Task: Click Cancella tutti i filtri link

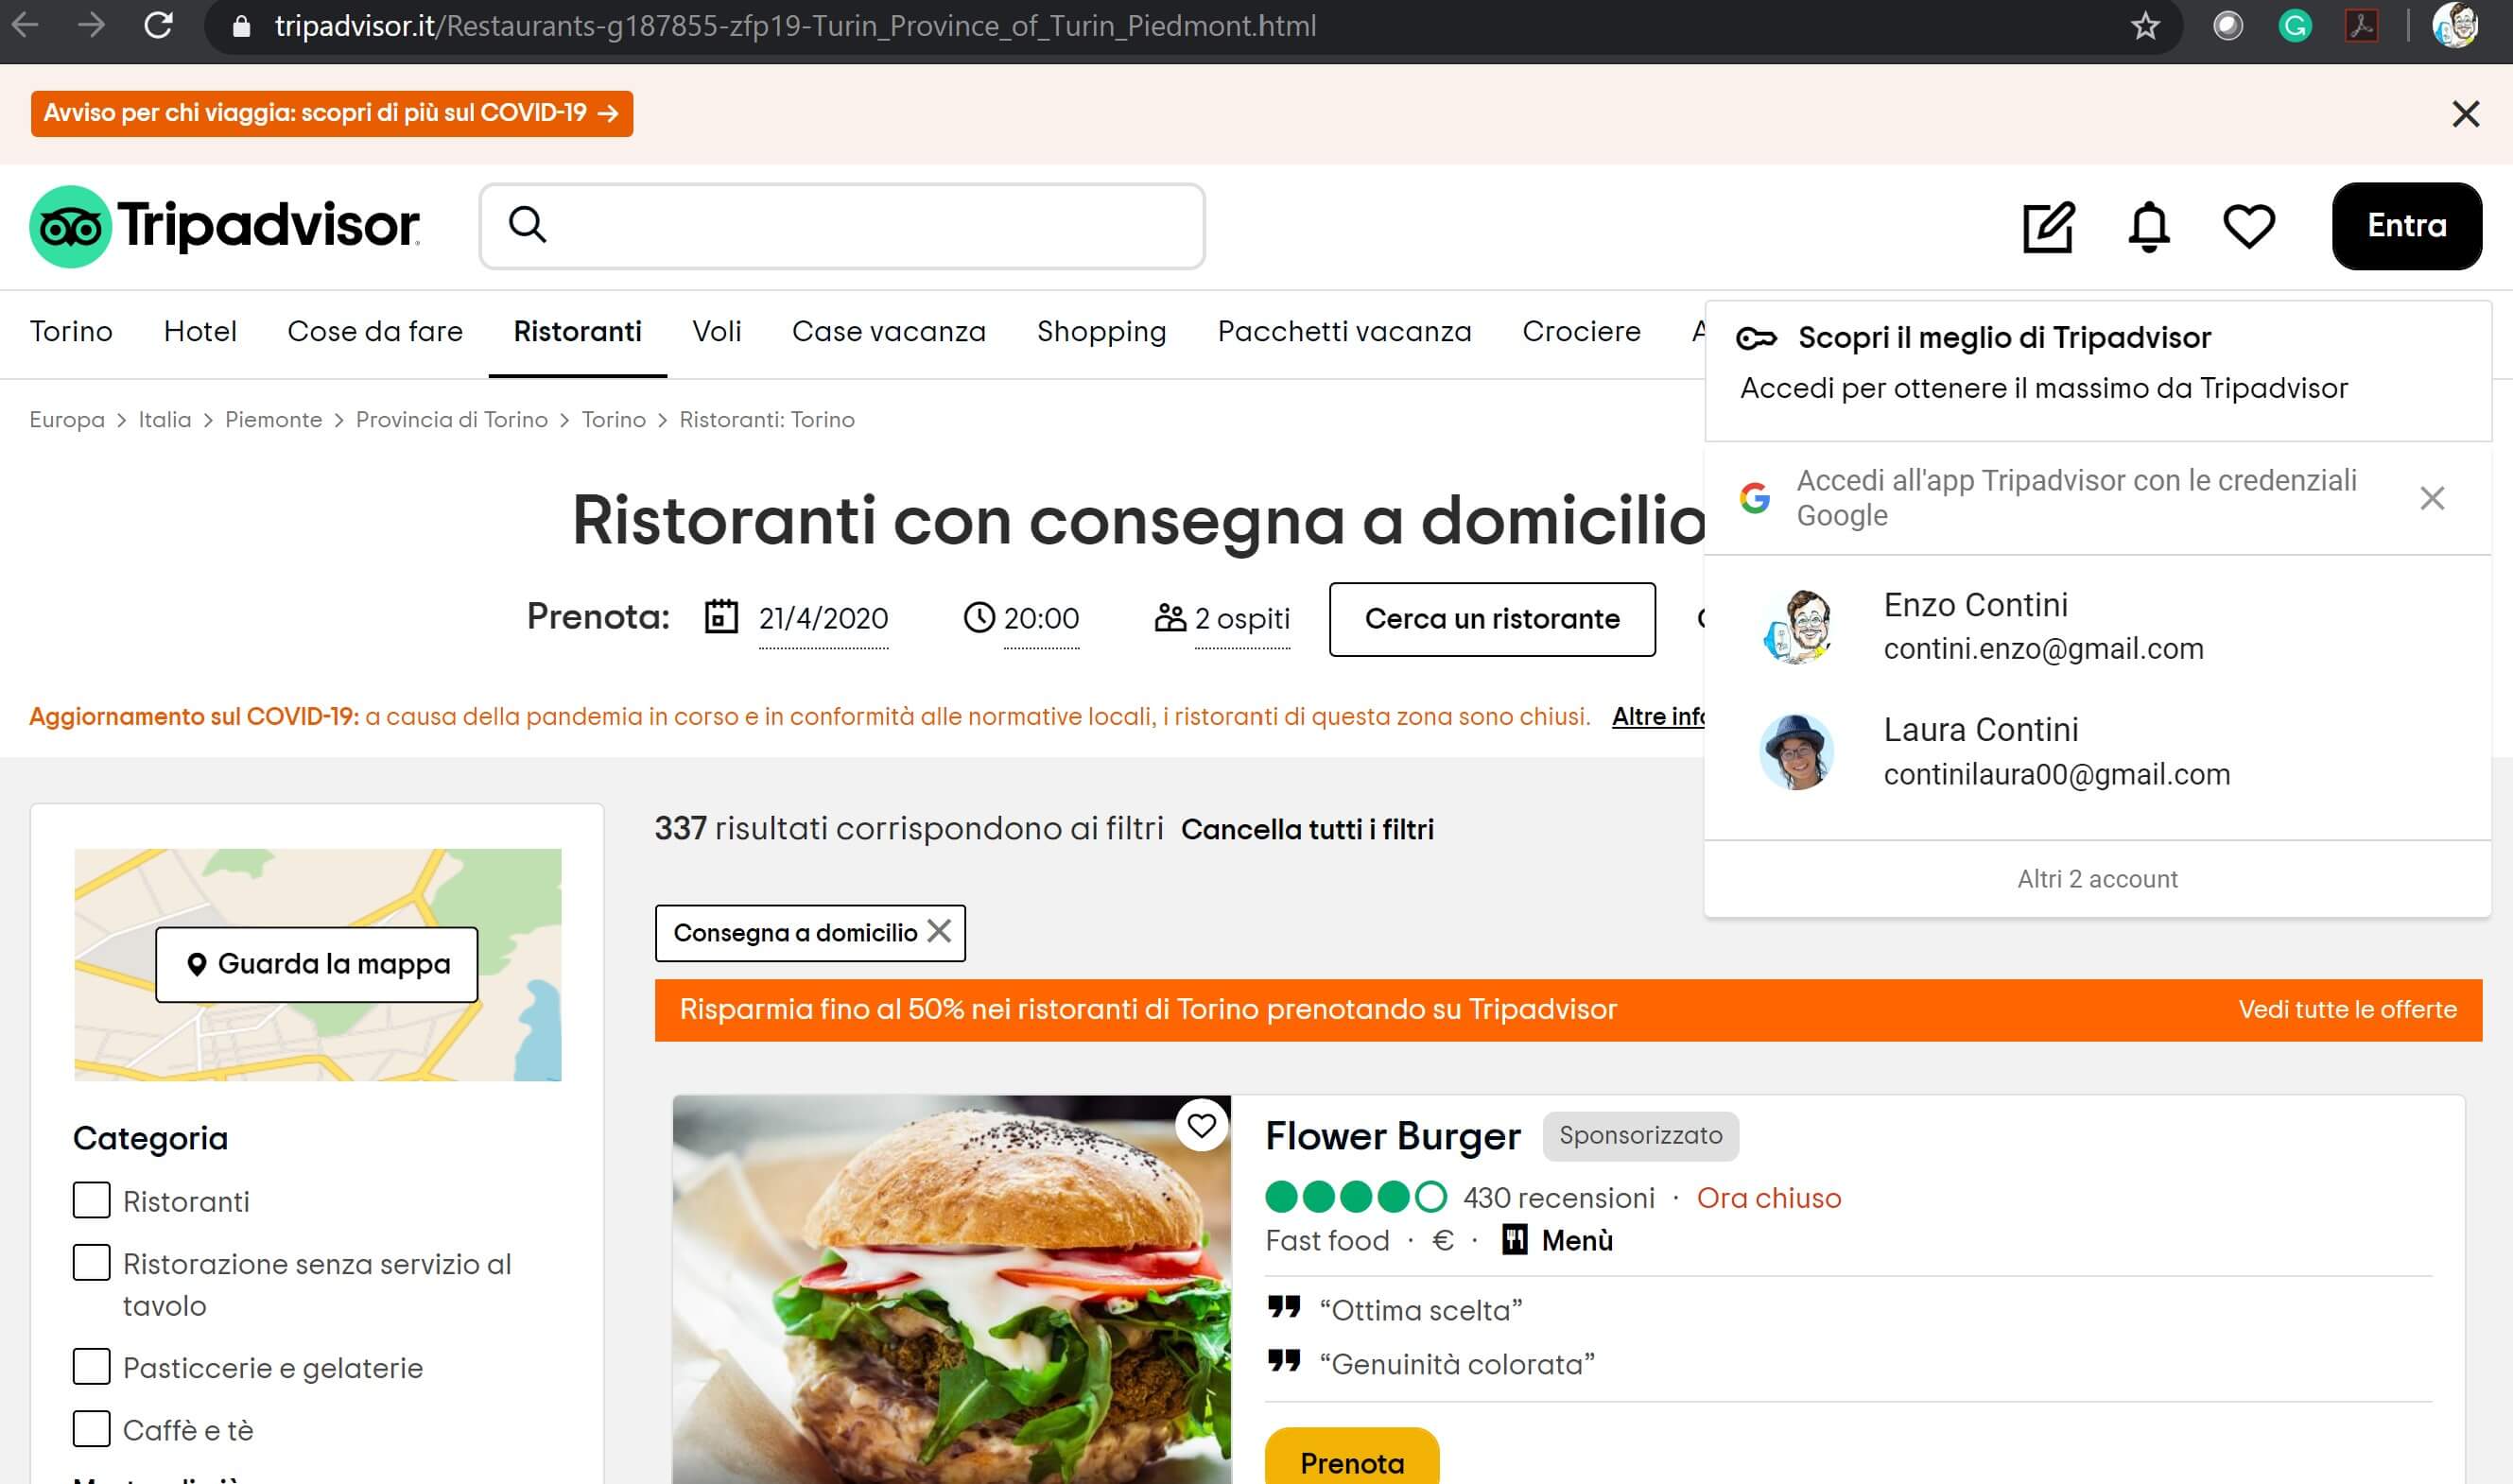Action: coord(1306,830)
